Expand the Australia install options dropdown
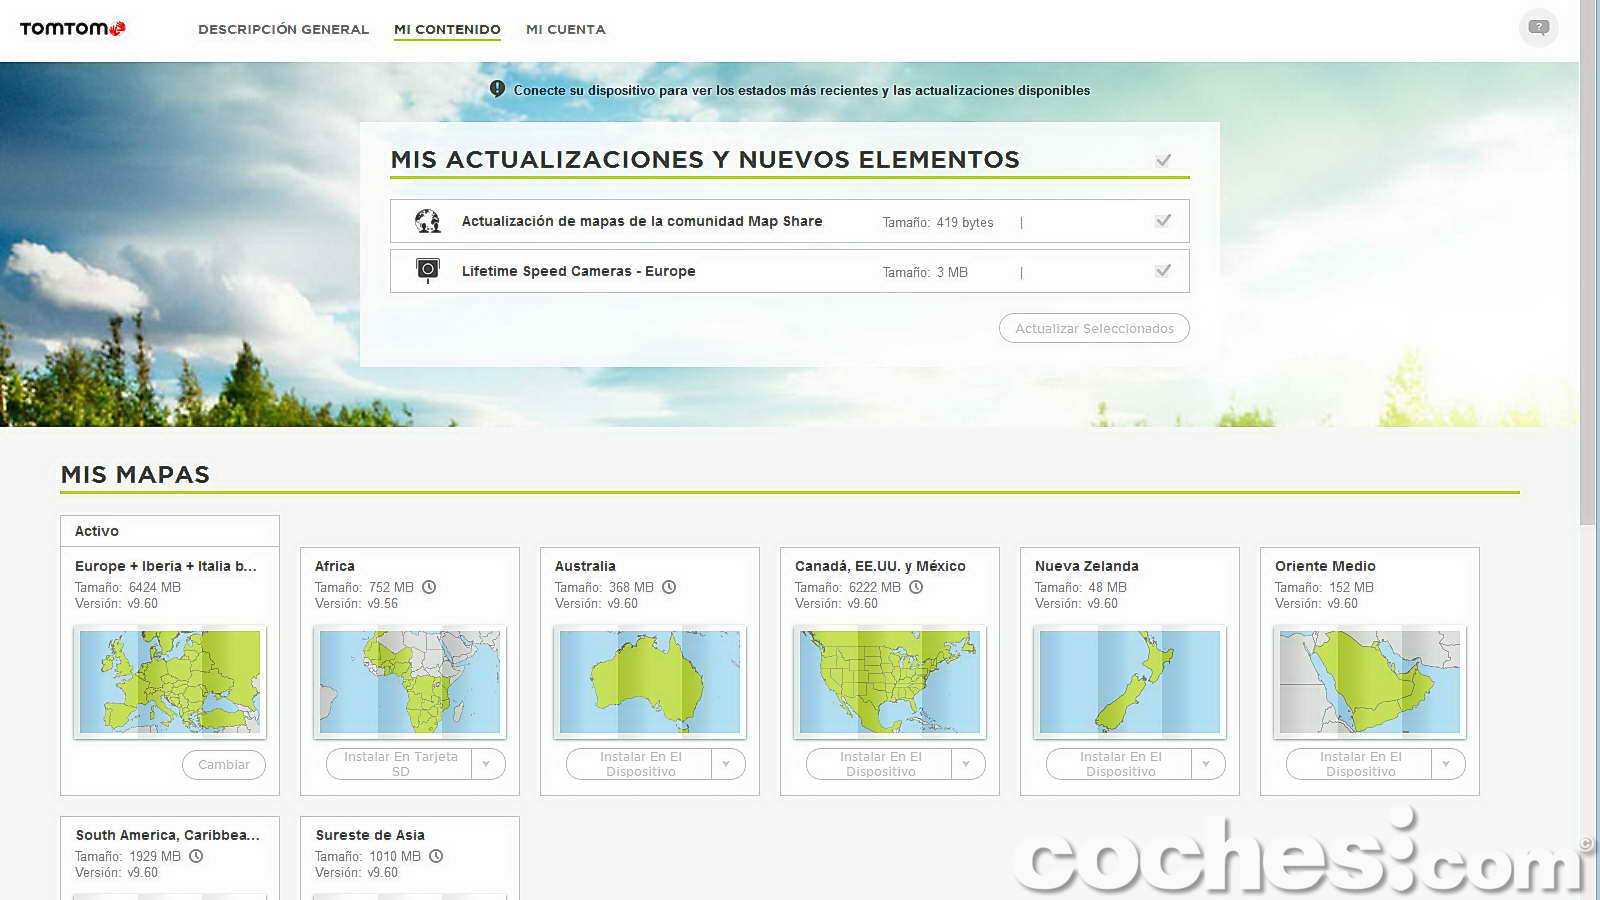The width and height of the screenshot is (1600, 900). pyautogui.click(x=727, y=764)
